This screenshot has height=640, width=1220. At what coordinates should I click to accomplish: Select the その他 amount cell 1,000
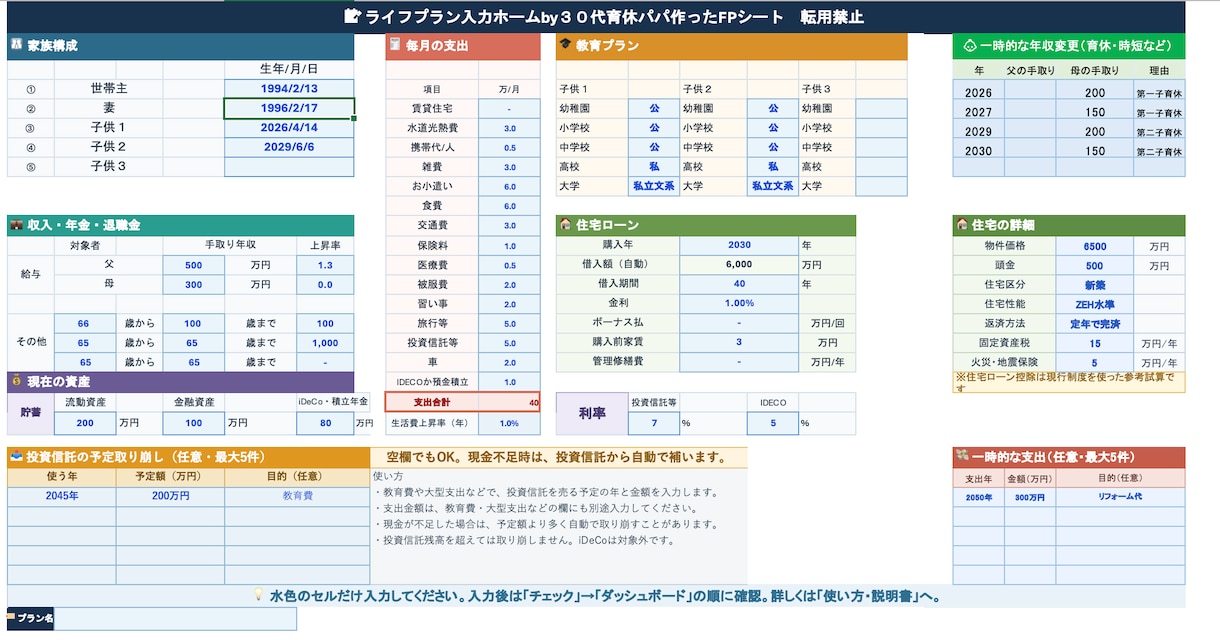(x=325, y=343)
